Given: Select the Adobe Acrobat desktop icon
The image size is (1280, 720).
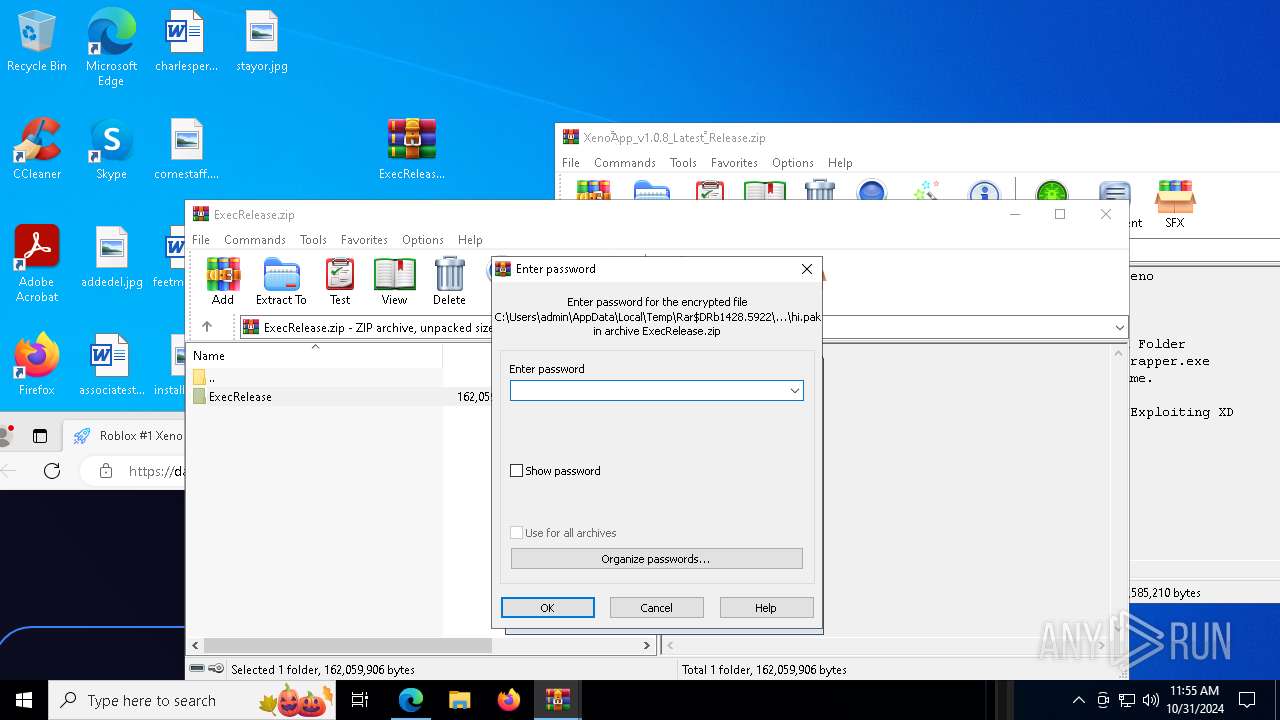Looking at the screenshot, I should (x=37, y=264).
